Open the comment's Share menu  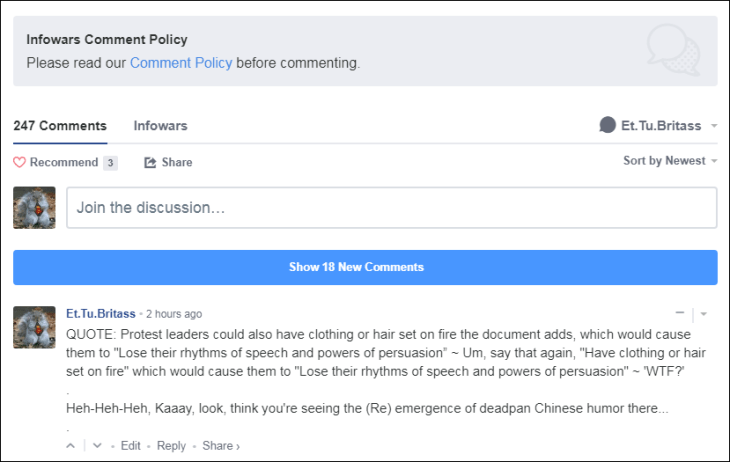pyautogui.click(x=220, y=446)
